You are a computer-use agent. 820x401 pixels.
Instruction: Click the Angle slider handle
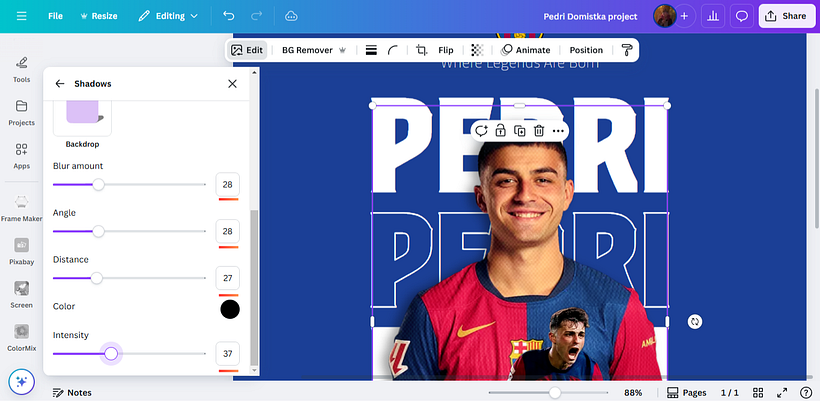point(98,231)
